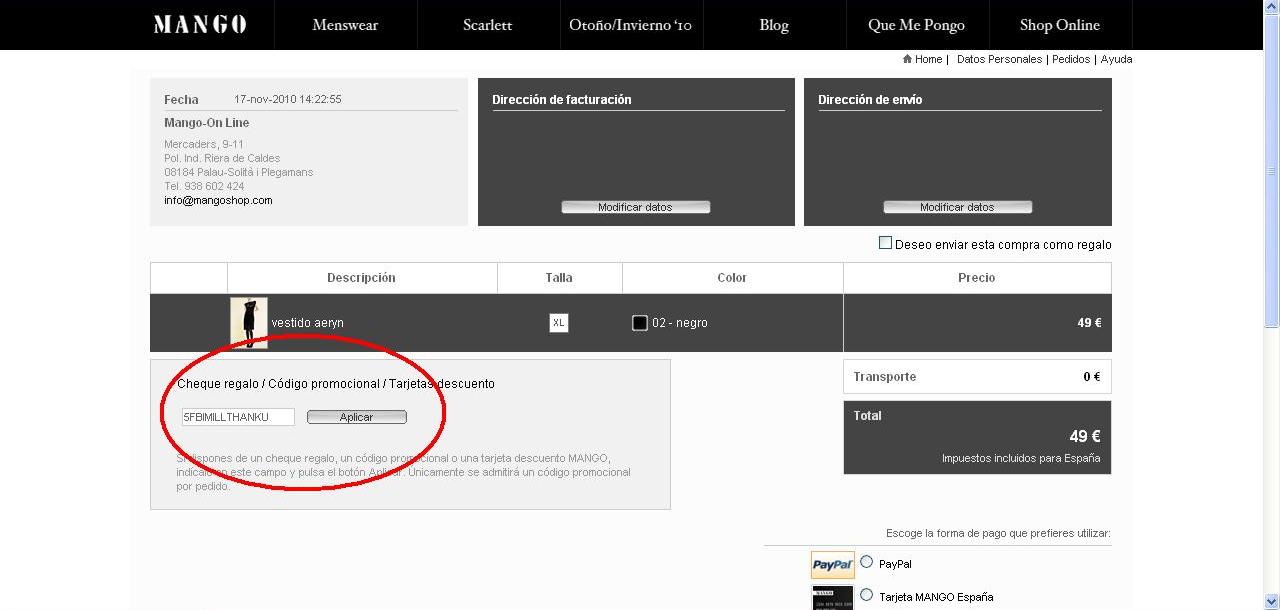Image resolution: width=1280 pixels, height=610 pixels.
Task: Click the 49 € price in product row
Action: (x=1089, y=323)
